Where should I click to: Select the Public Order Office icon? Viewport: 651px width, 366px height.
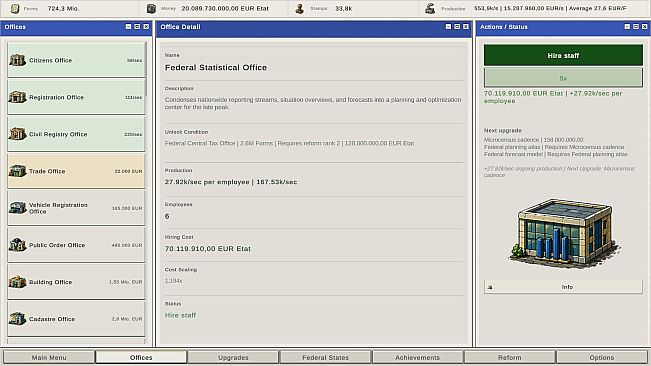point(17,245)
